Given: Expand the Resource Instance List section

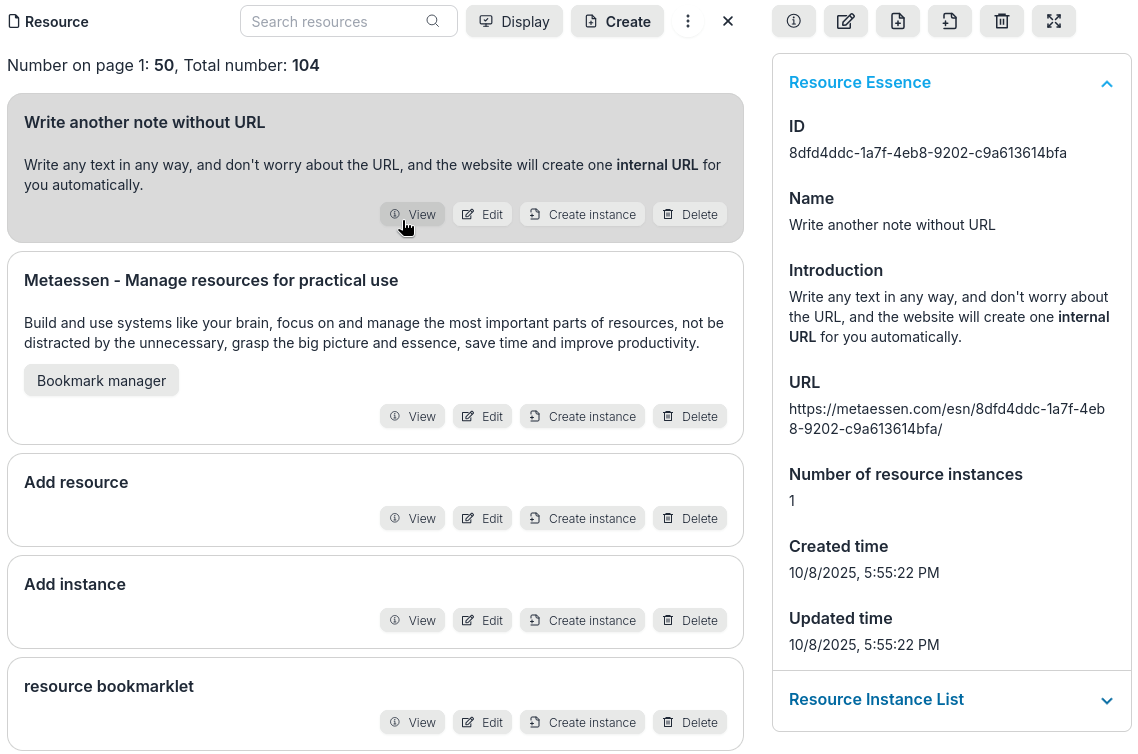Looking at the screenshot, I should tap(1106, 701).
